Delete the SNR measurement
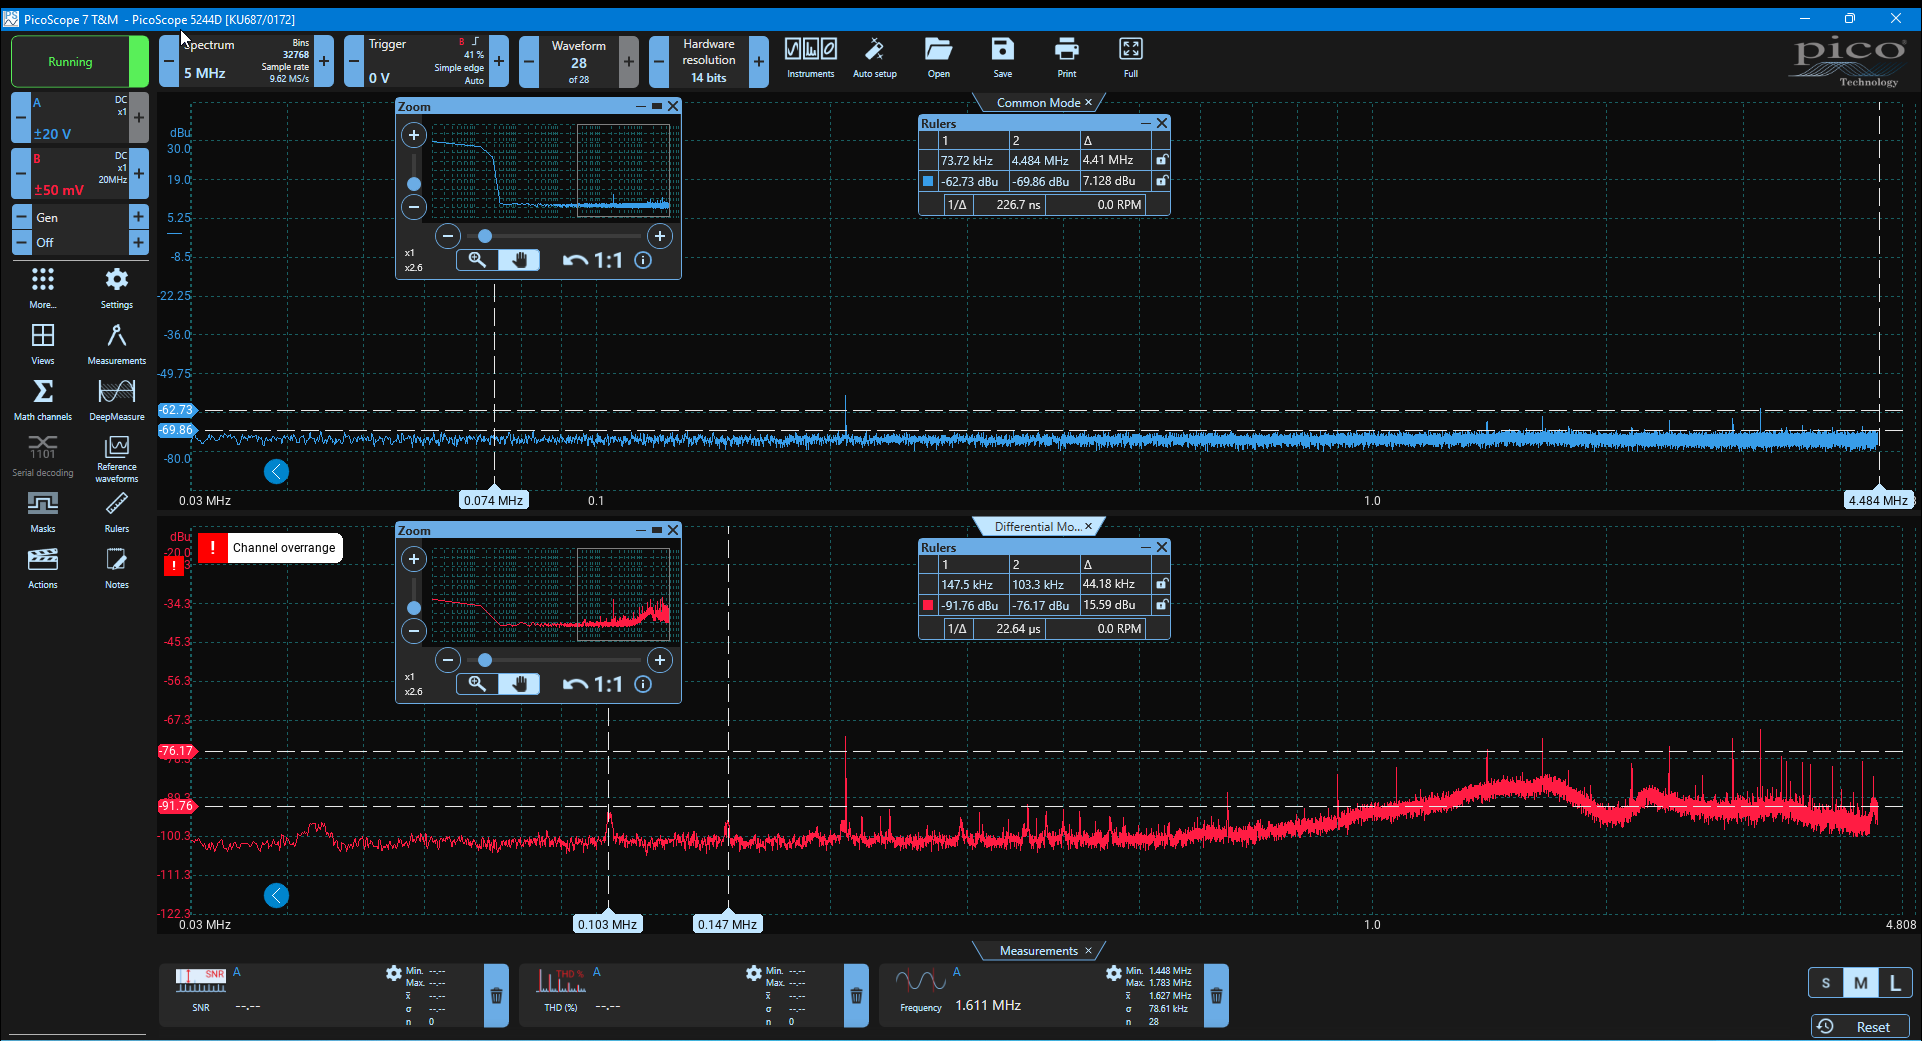 [496, 996]
